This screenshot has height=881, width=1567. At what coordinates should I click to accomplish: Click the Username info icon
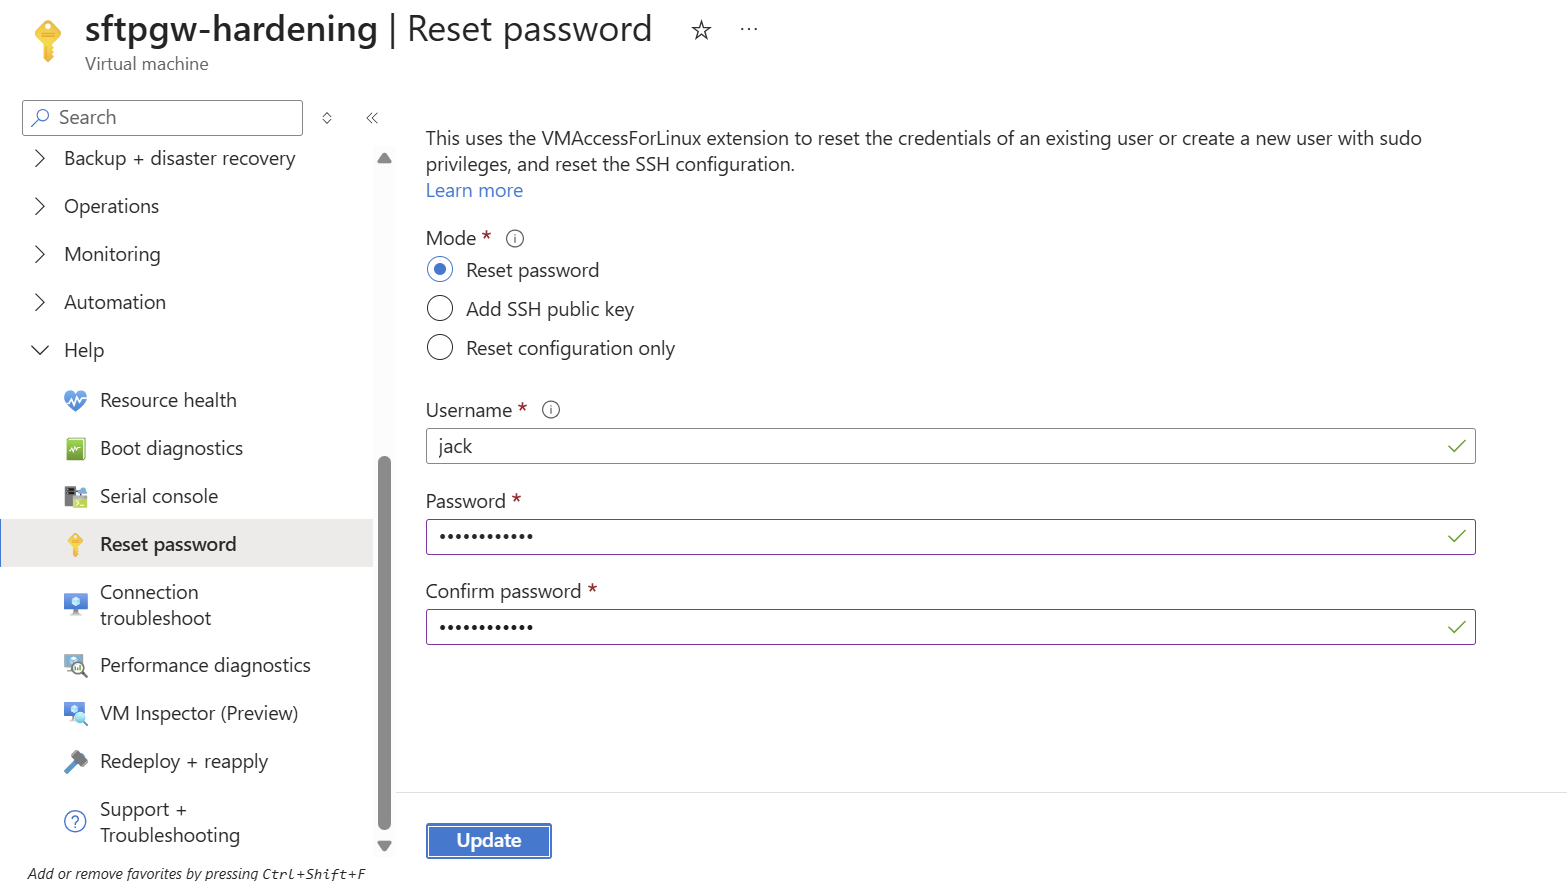pyautogui.click(x=551, y=410)
